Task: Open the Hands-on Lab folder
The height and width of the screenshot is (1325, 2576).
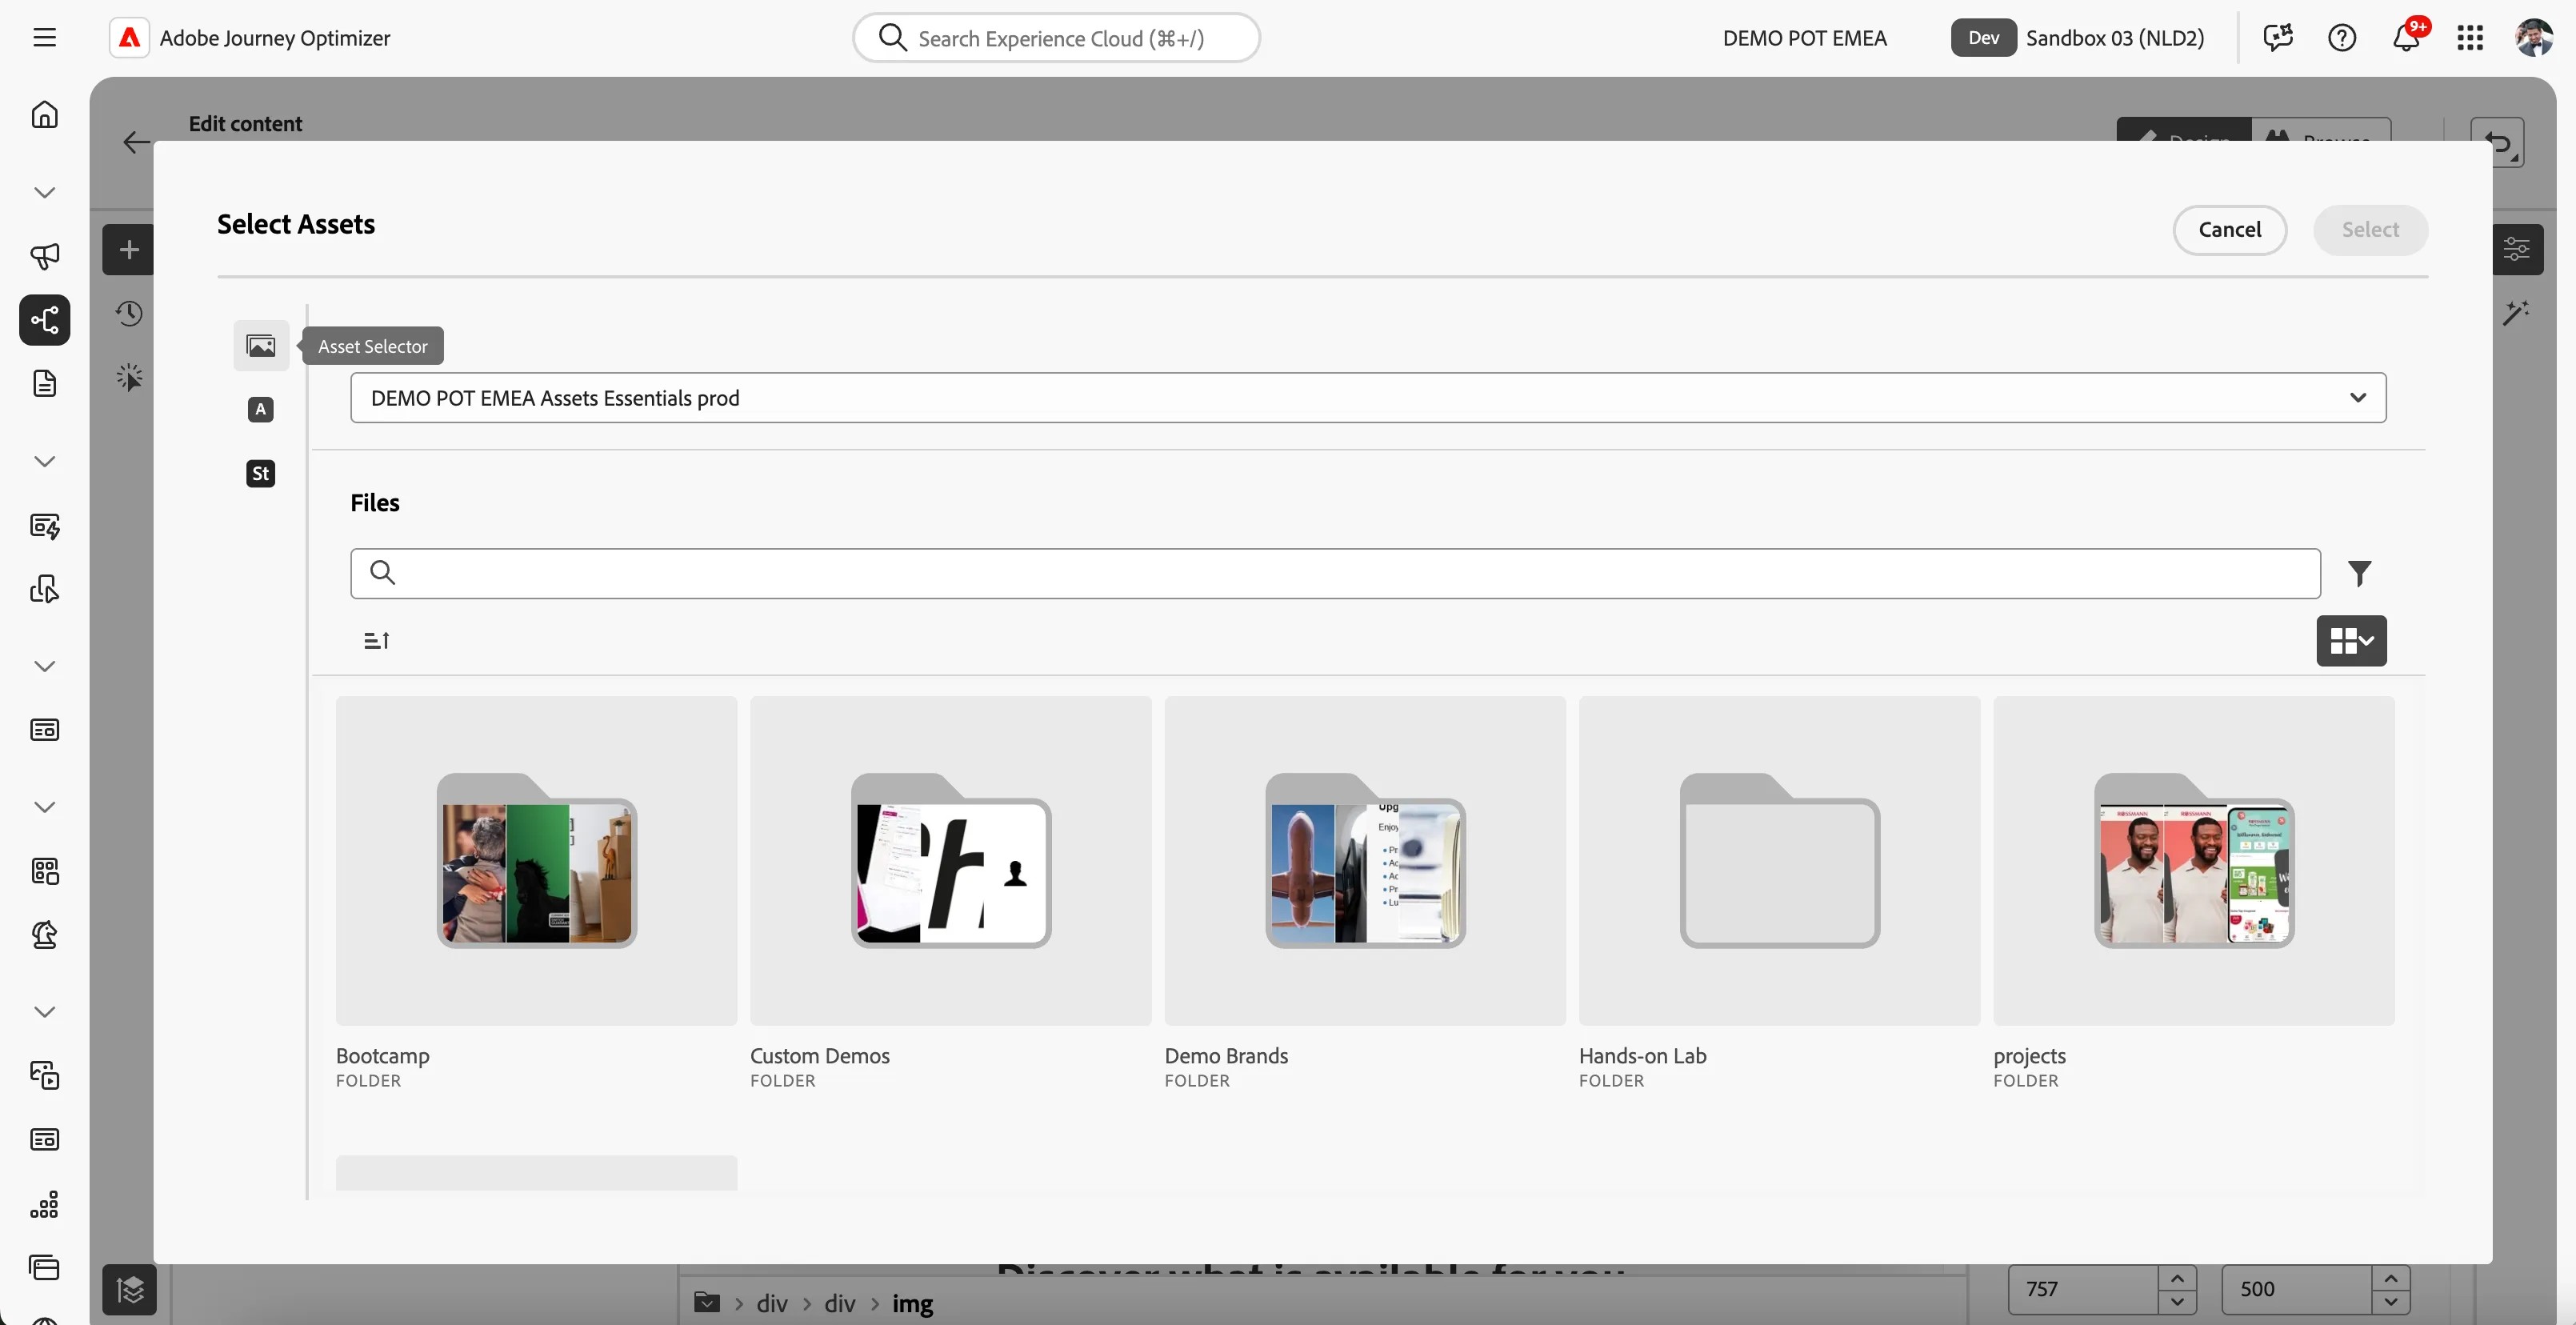Action: coord(1779,860)
